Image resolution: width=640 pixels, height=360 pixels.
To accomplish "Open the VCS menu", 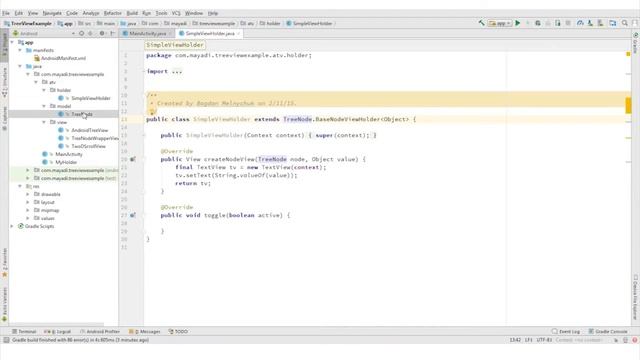I will 176,13.
